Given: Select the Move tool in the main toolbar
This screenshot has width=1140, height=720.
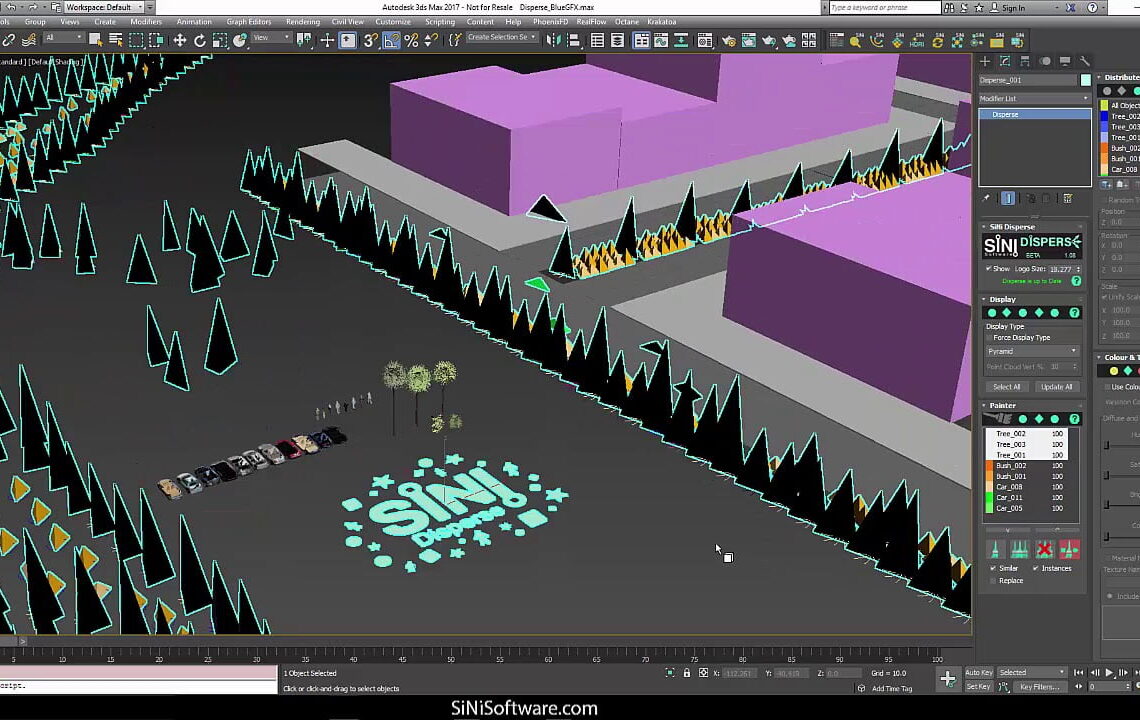Looking at the screenshot, I should pos(180,41).
